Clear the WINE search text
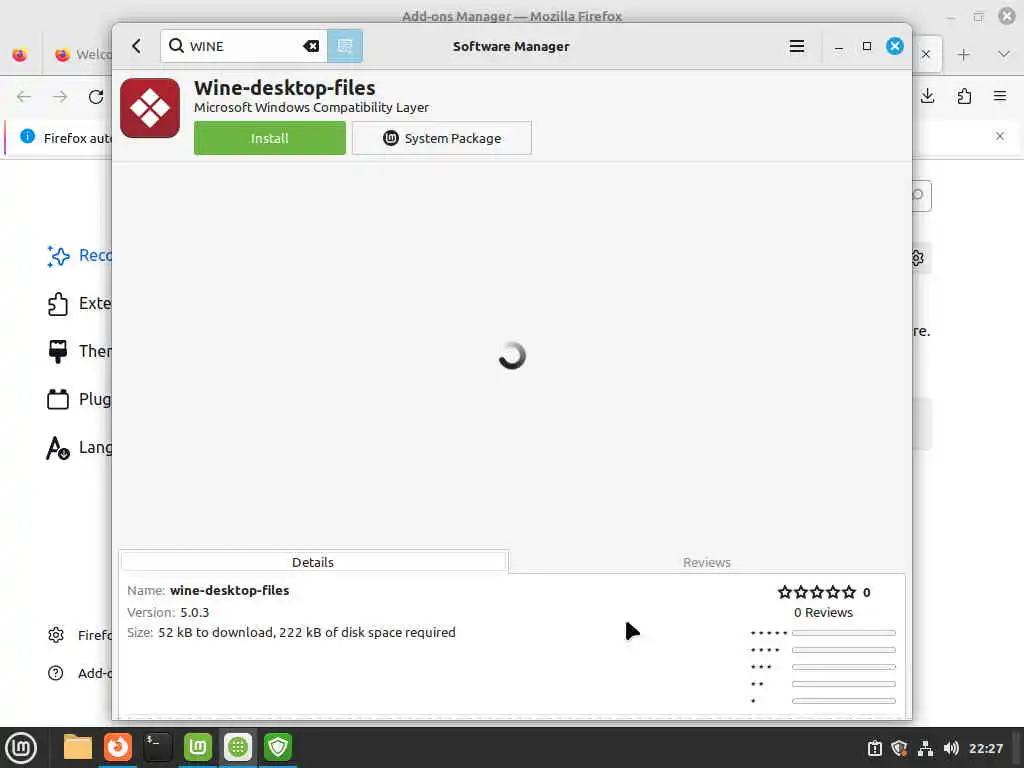 pyautogui.click(x=311, y=46)
